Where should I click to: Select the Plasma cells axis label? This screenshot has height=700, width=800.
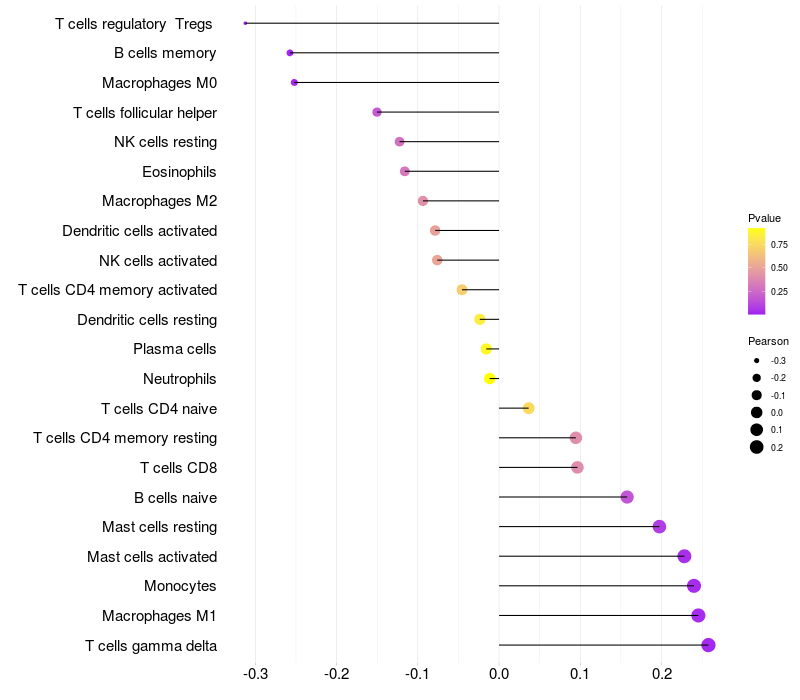175,349
